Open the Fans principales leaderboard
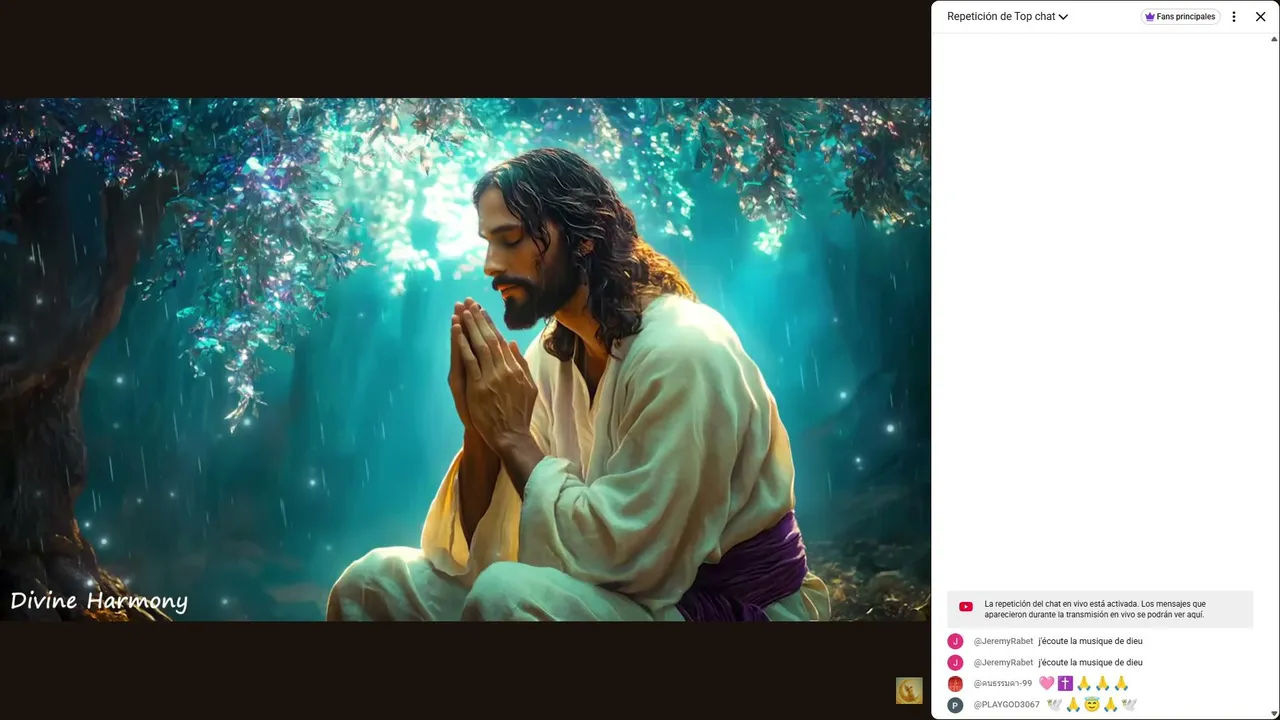This screenshot has width=1280, height=720. [1180, 17]
